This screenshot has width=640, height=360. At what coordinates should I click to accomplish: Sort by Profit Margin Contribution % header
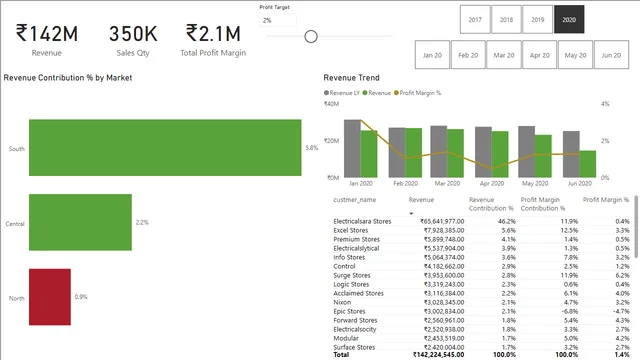(x=543, y=204)
